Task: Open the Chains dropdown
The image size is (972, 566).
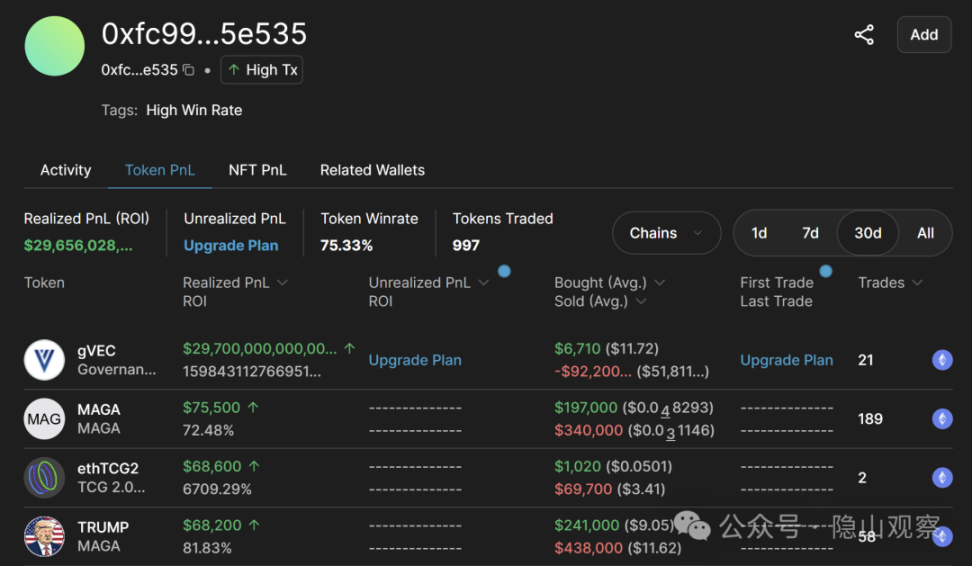Action: pyautogui.click(x=666, y=233)
